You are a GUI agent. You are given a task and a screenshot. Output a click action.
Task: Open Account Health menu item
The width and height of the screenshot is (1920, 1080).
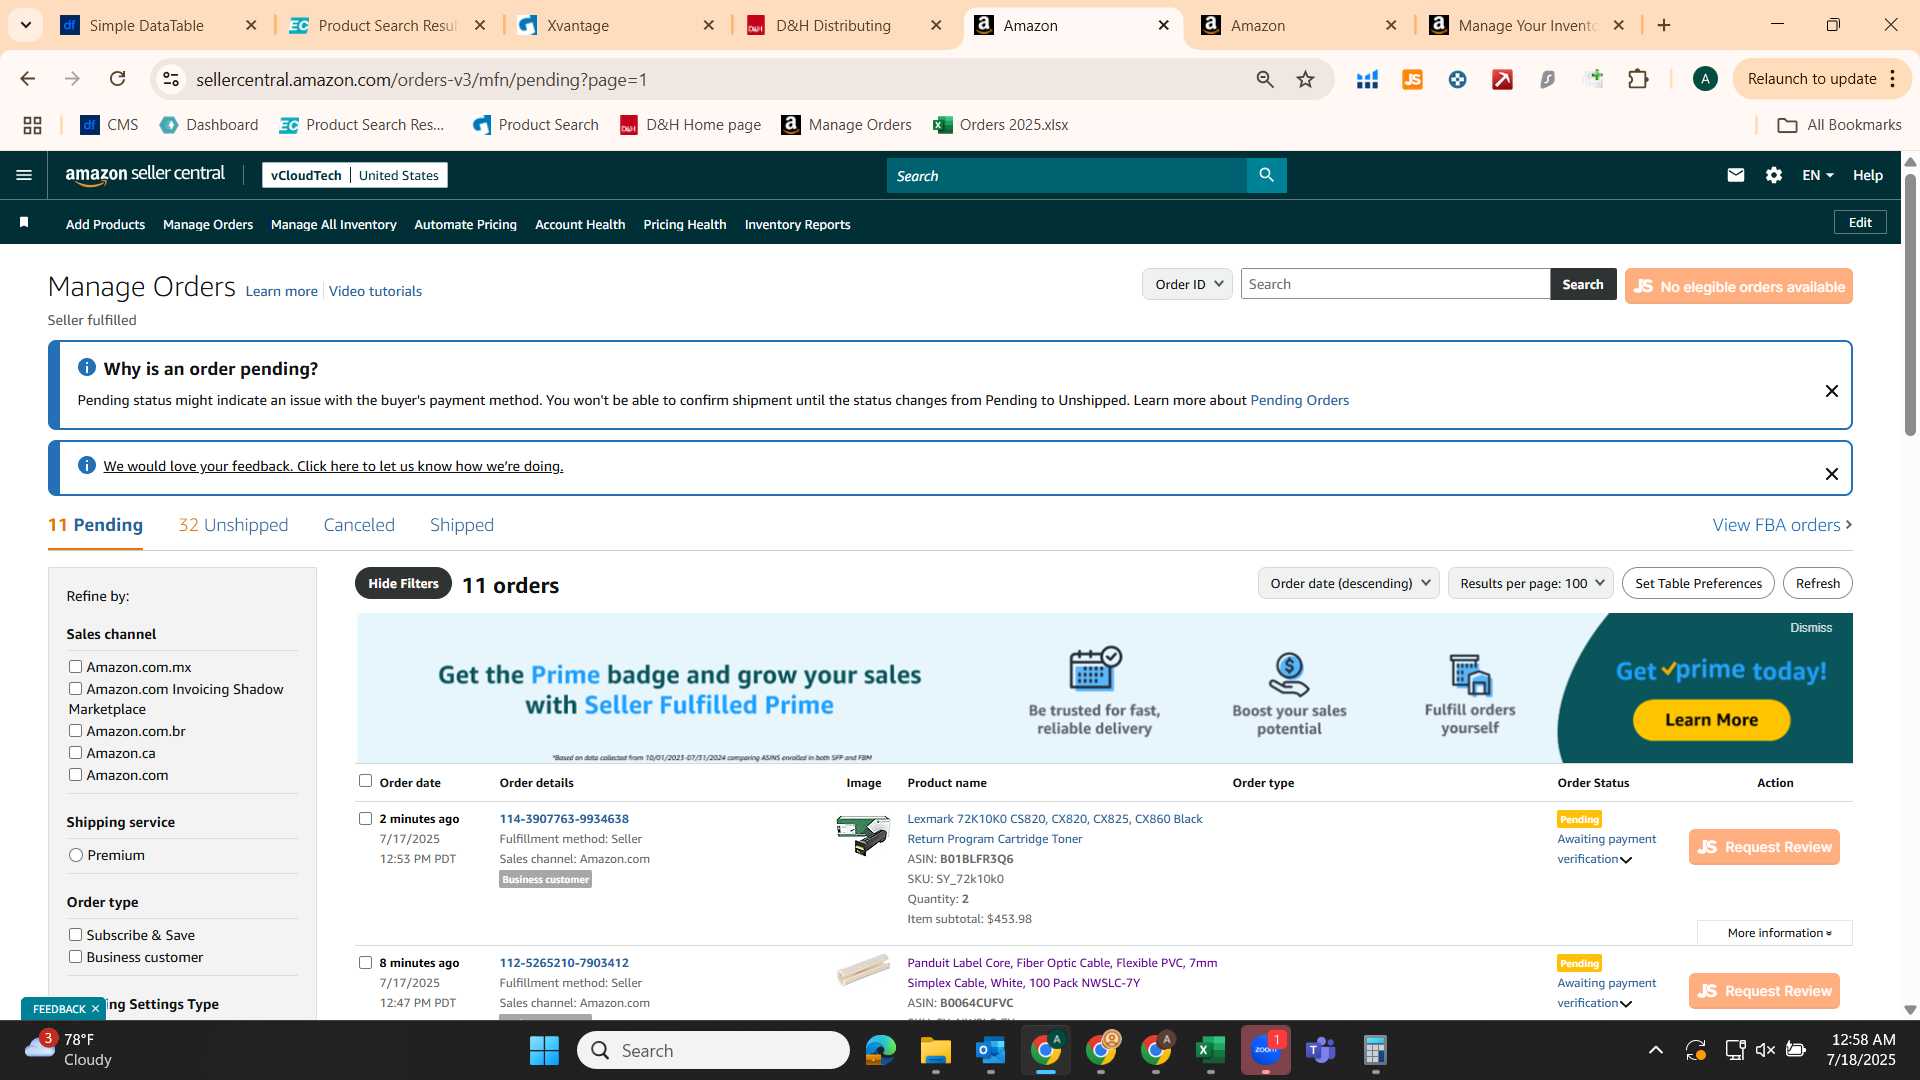click(580, 224)
